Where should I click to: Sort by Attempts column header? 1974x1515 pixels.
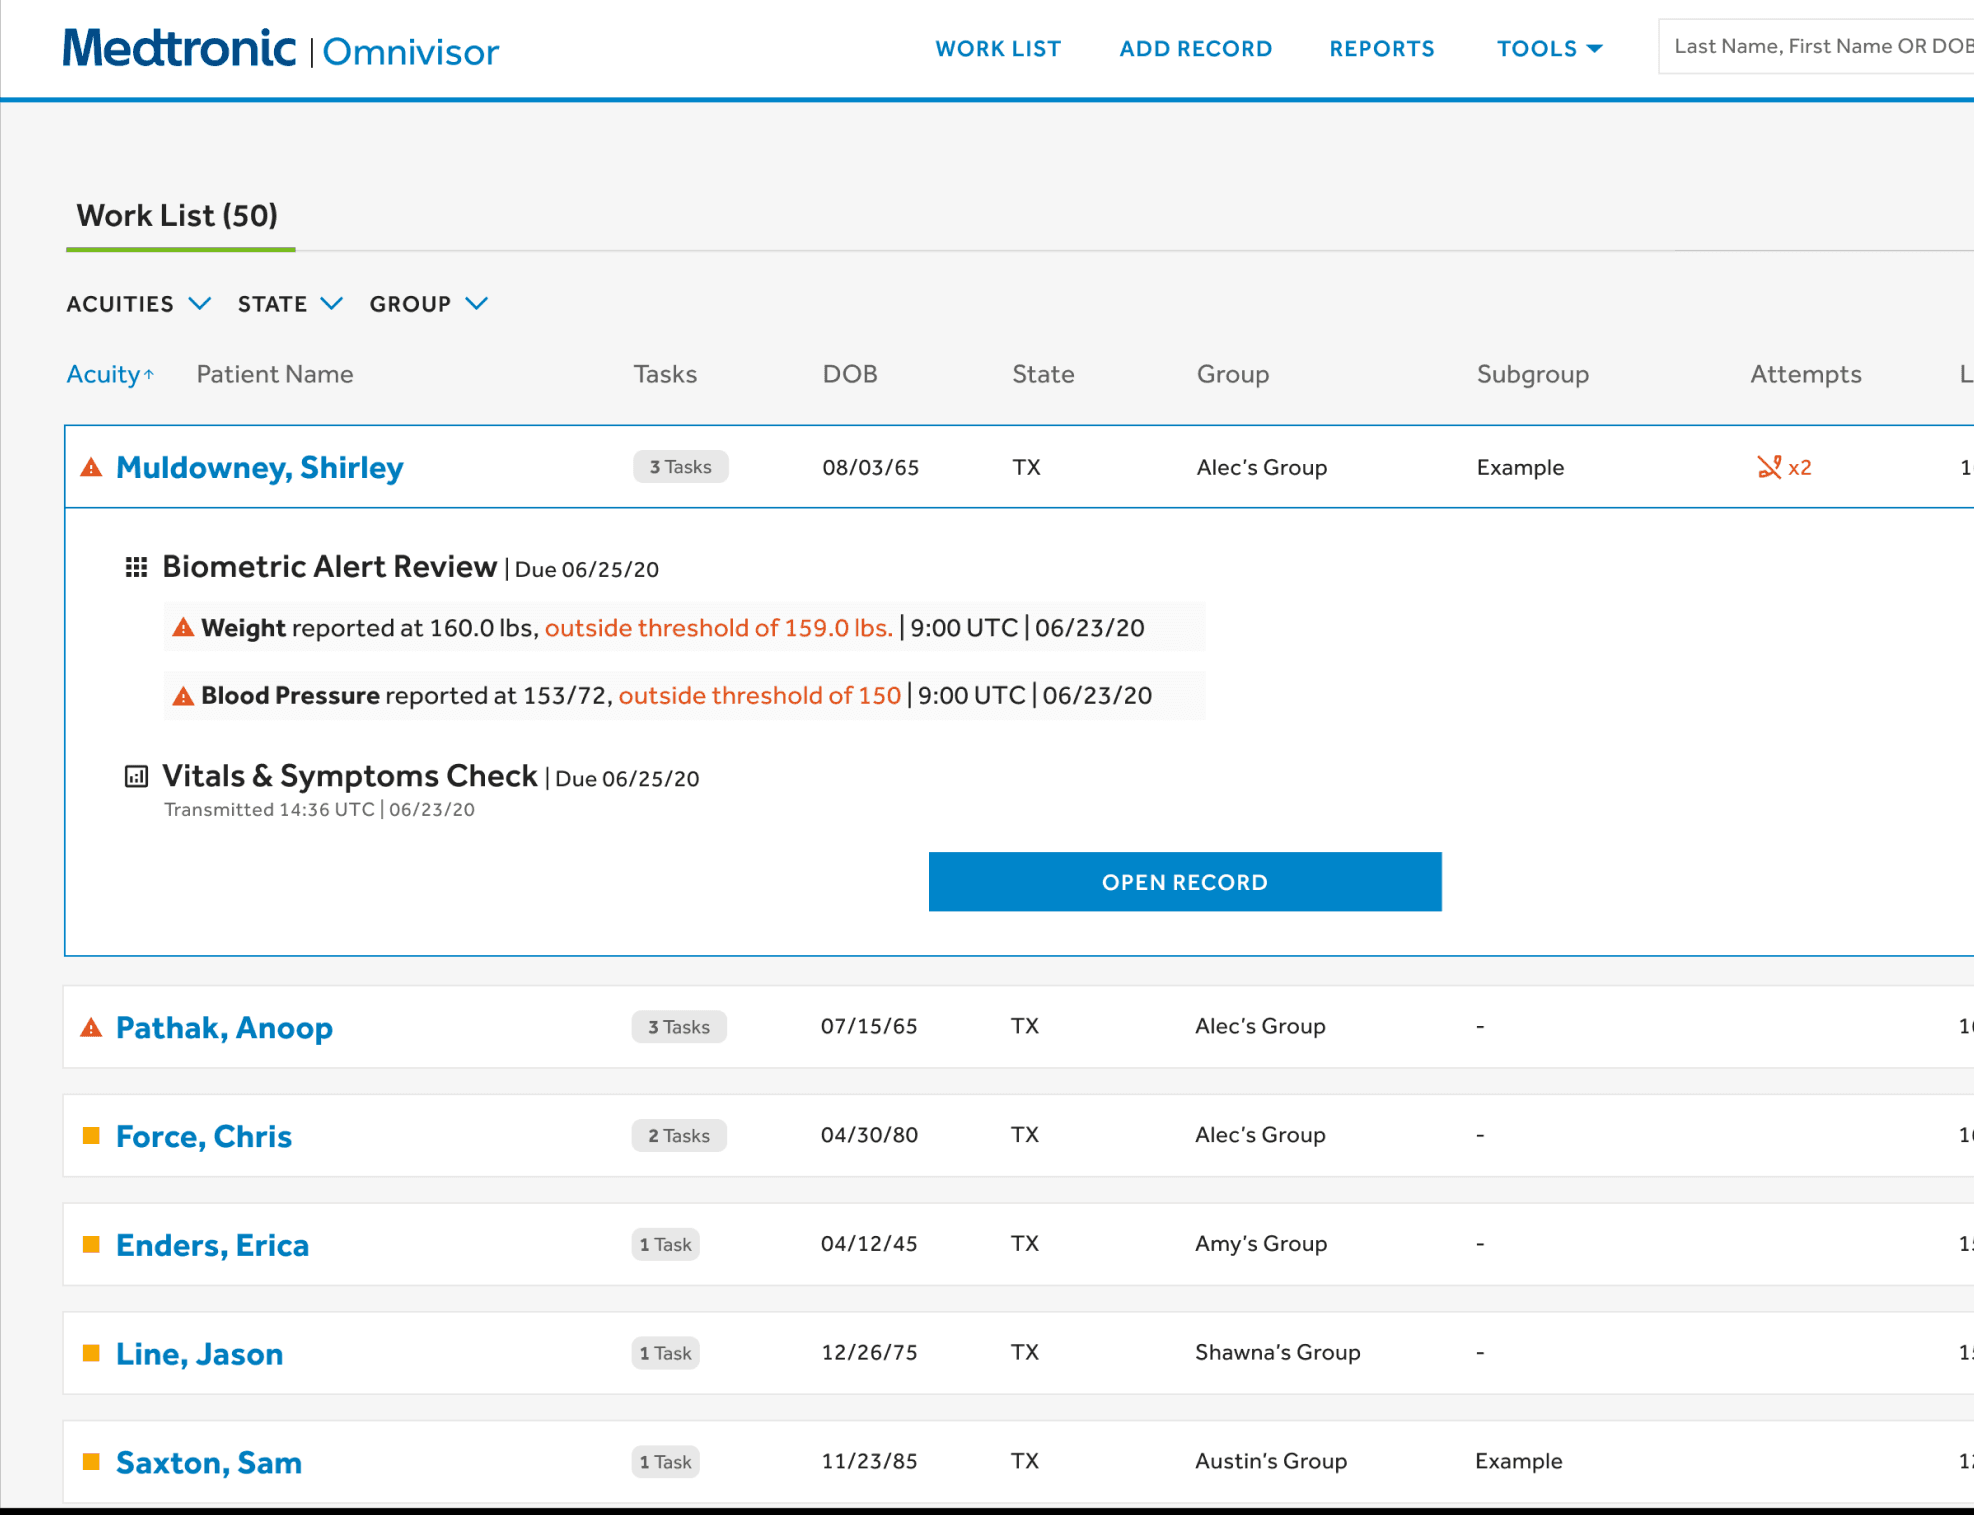[1806, 374]
